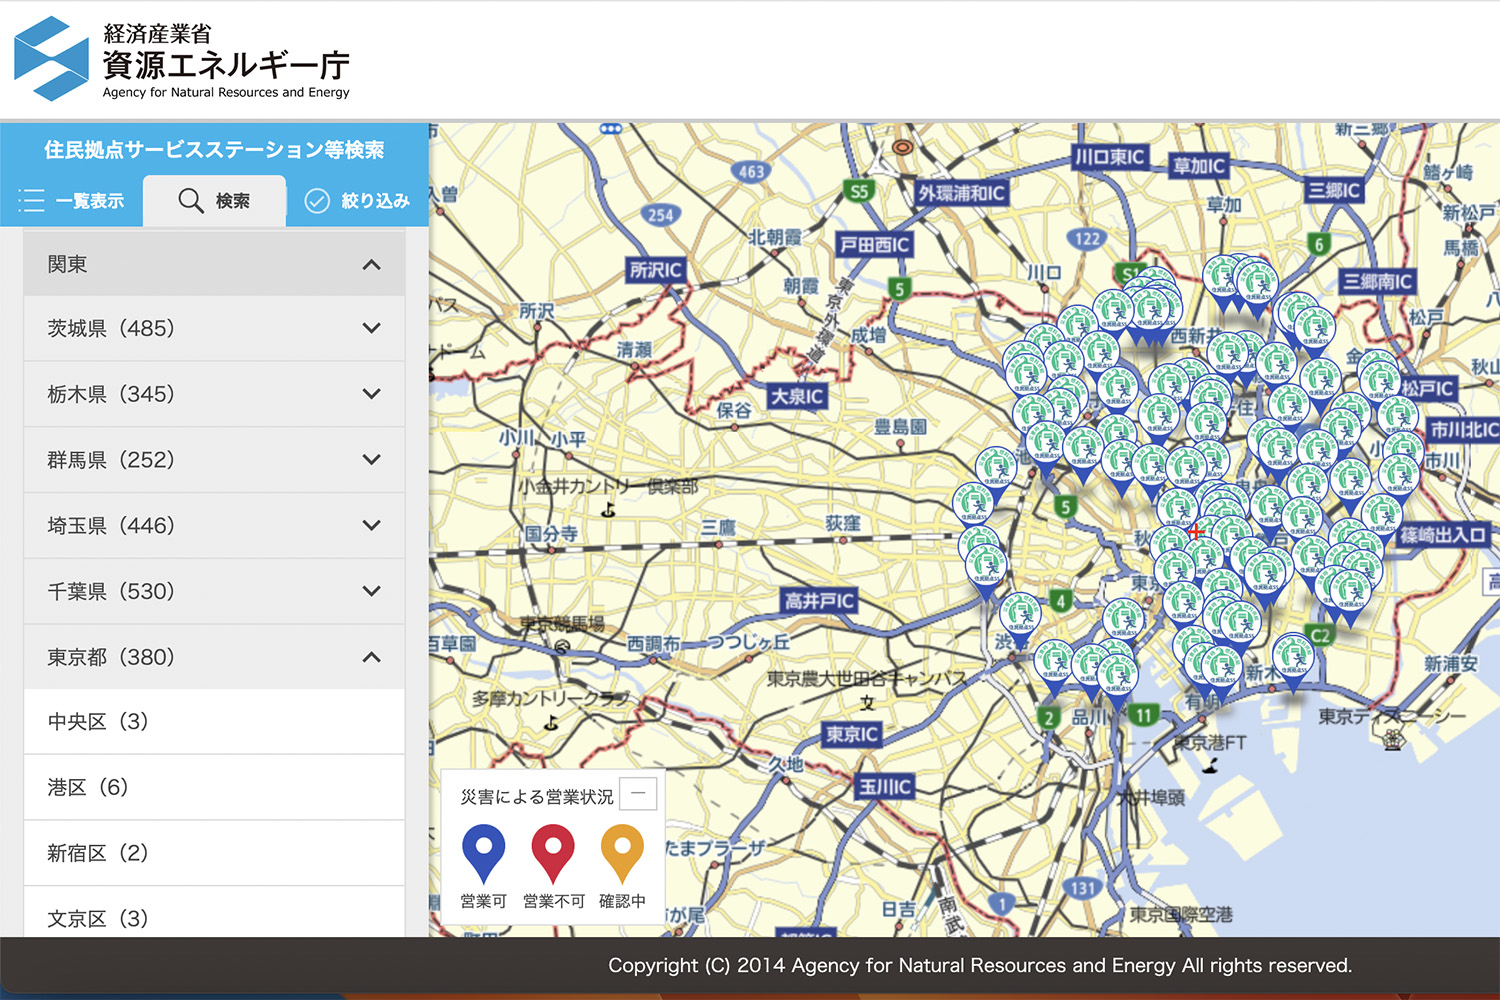Click the blue 営業可 legend pin
1500x1000 pixels.
click(483, 852)
